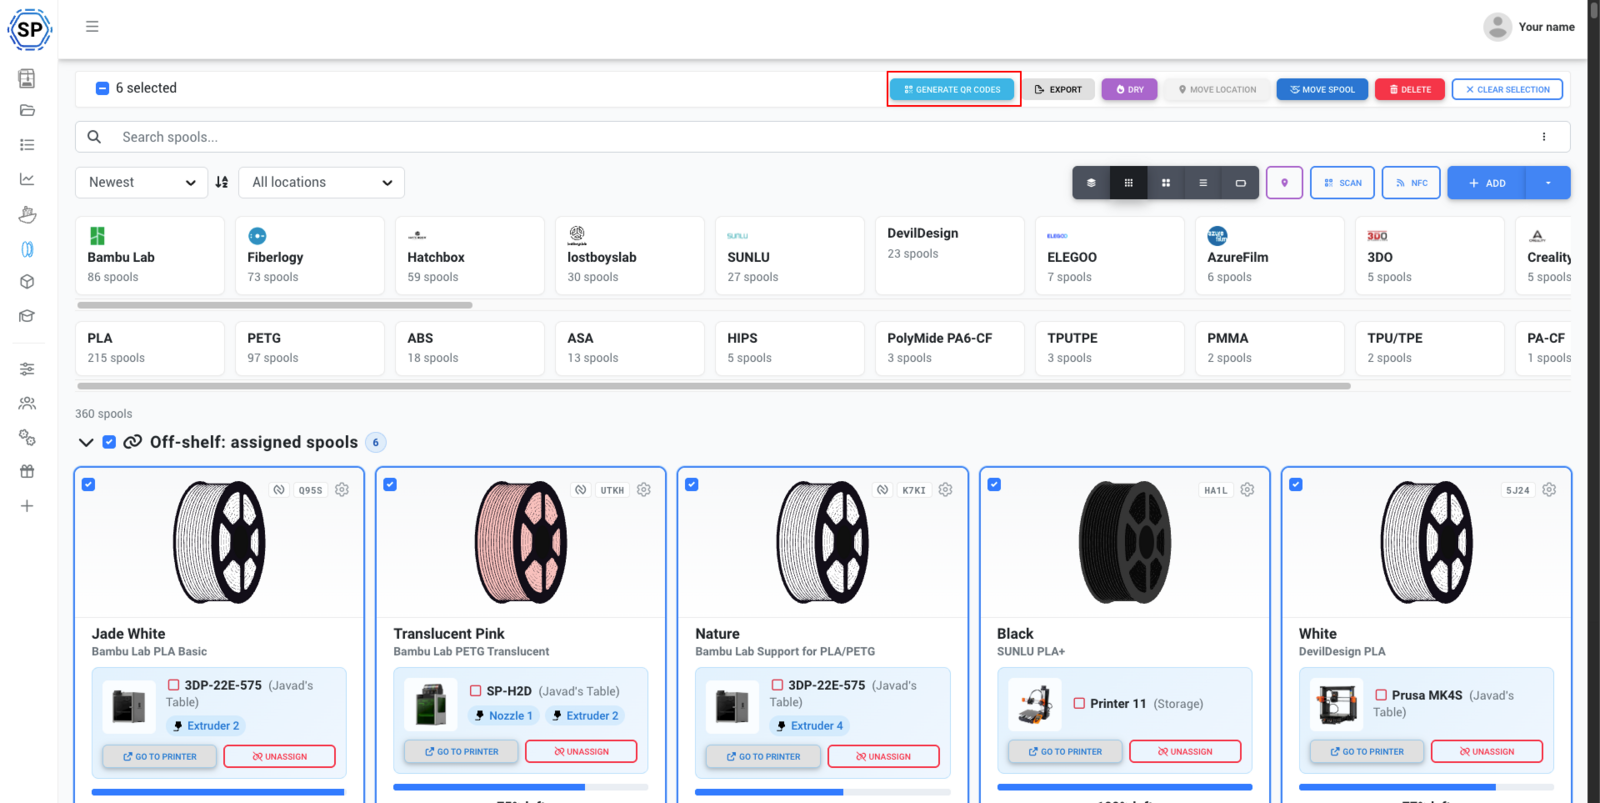Click the Move Spool button
The width and height of the screenshot is (1600, 803).
pyautogui.click(x=1322, y=89)
